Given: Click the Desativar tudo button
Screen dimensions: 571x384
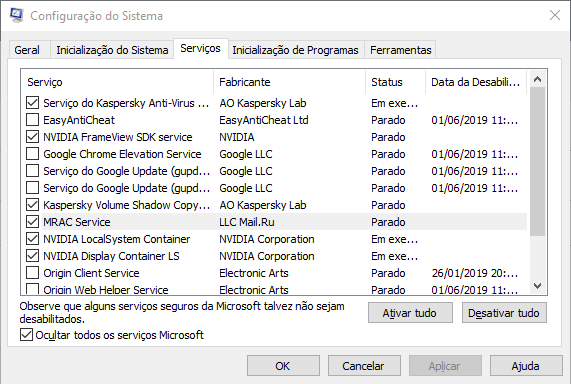Looking at the screenshot, I should coord(504,313).
